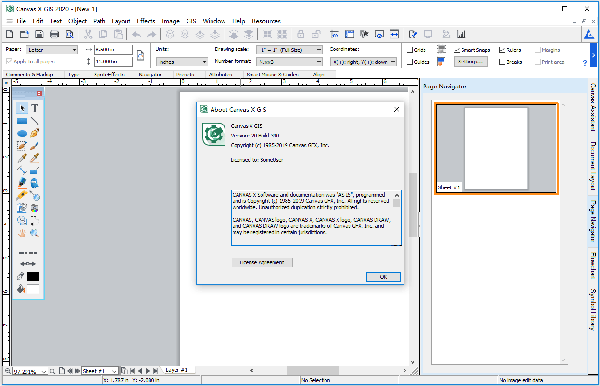This screenshot has height=386, width=600.
Task: Click the paper width input field
Action: (113, 50)
